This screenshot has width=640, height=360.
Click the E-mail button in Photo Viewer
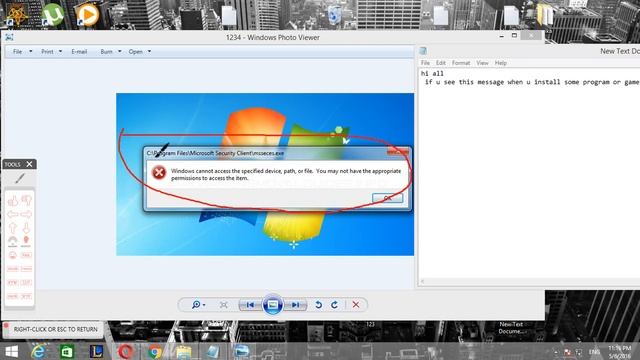79,51
